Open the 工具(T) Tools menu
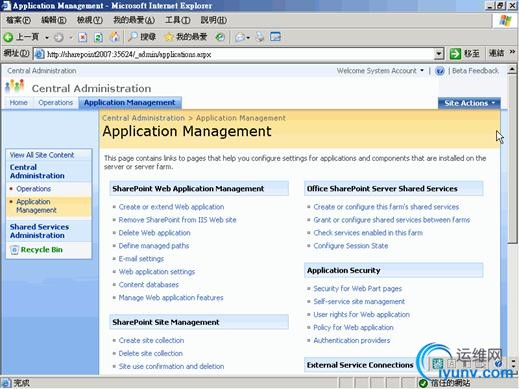Image resolution: width=519 pixels, height=389 pixels. pyautogui.click(x=178, y=20)
